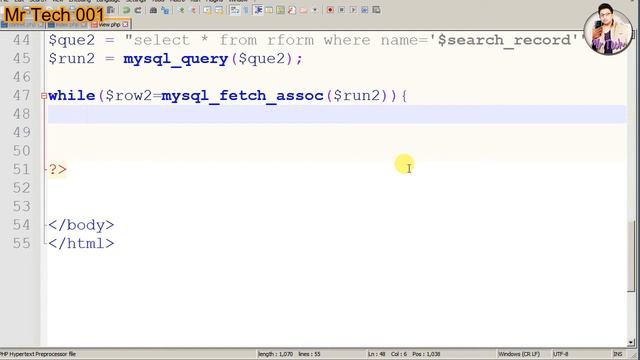Image resolution: width=640 pixels, height=360 pixels.
Task: Click line number 51 in margin
Action: [x=22, y=169]
